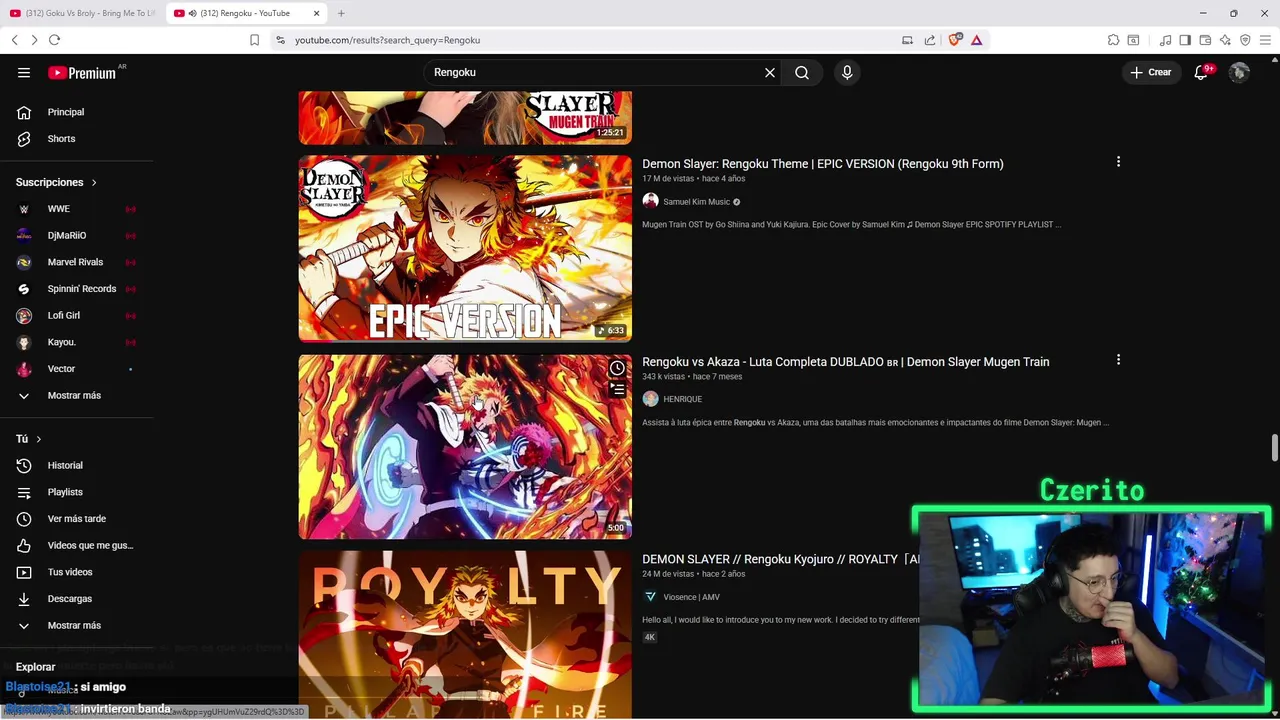
Task: Open Brave Shields lion icon
Action: point(954,40)
